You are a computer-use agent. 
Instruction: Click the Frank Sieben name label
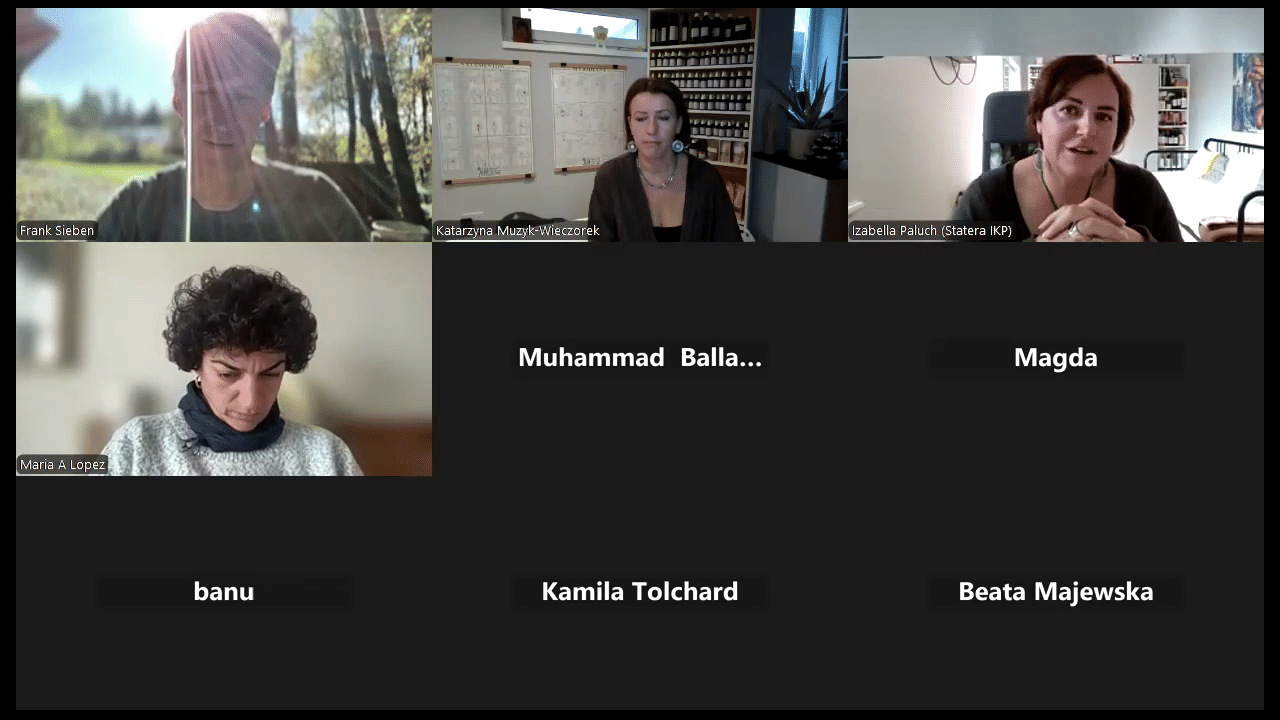tap(57, 231)
